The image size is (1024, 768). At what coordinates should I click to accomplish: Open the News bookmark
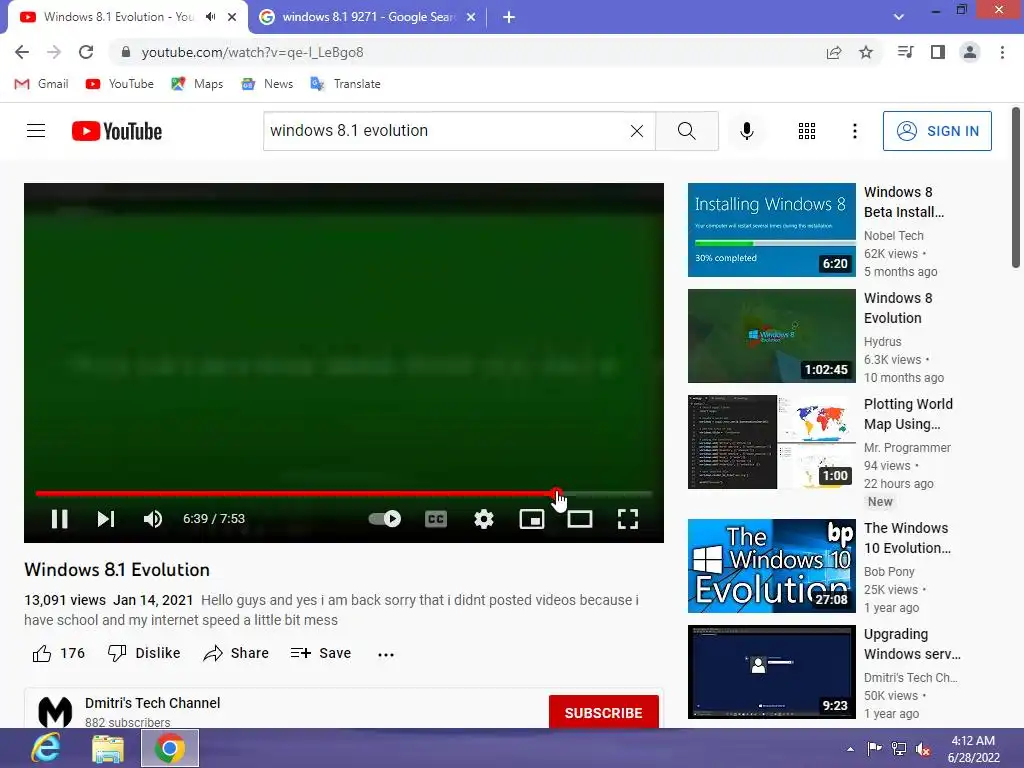[266, 84]
